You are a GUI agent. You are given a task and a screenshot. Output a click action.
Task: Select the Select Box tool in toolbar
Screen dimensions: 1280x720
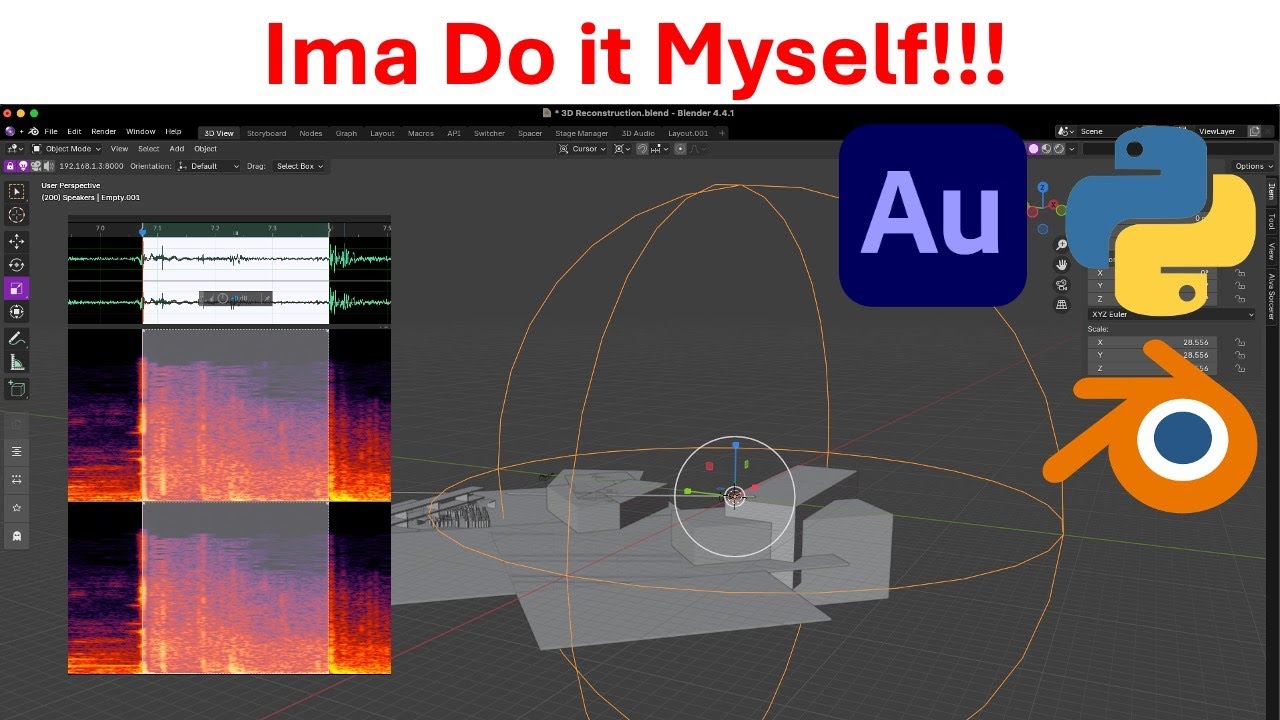pyautogui.click(x=17, y=191)
